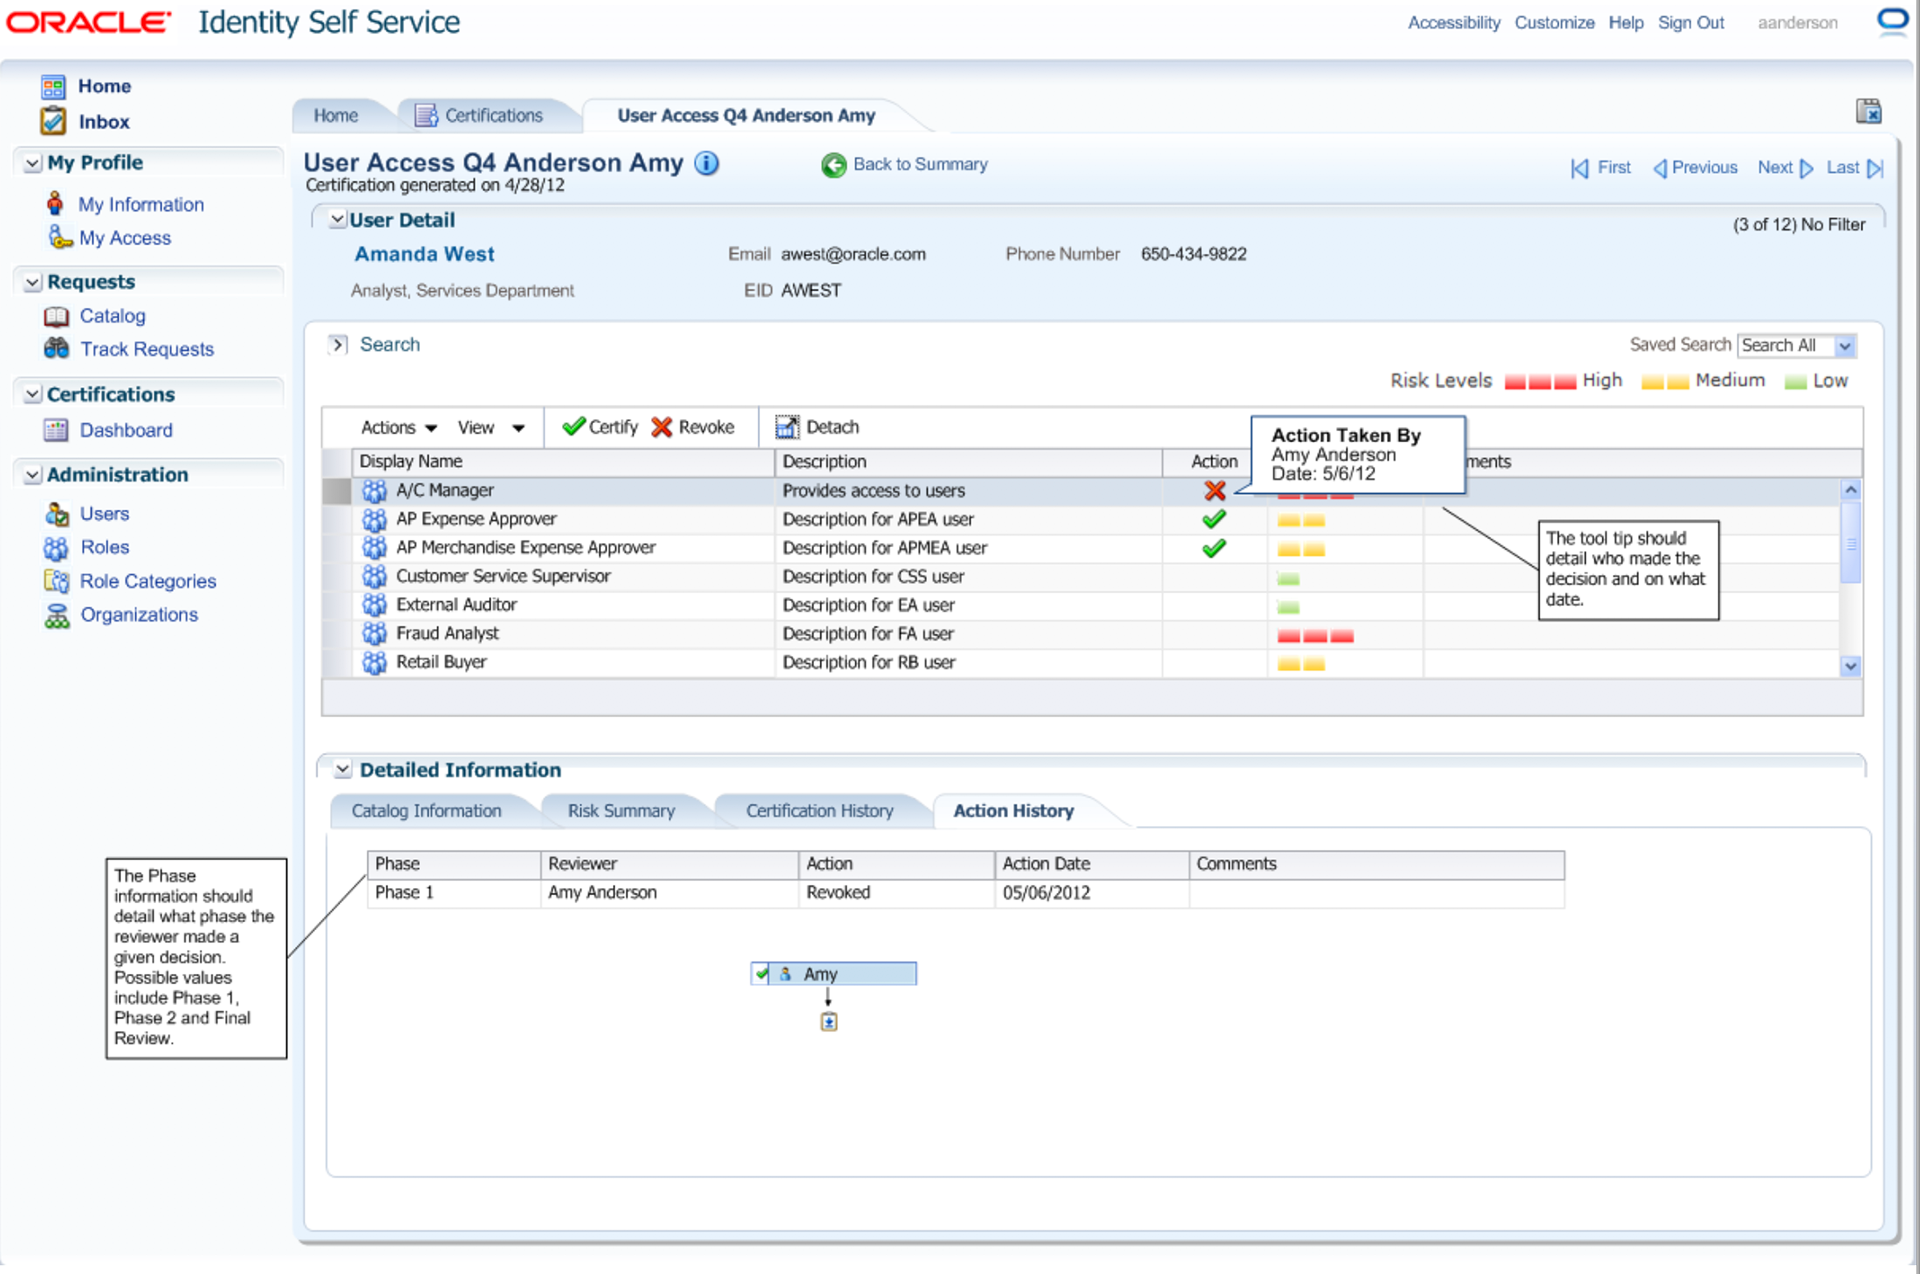This screenshot has height=1274, width=1920.
Task: Click the Oracle circle icon top right
Action: tap(1893, 22)
